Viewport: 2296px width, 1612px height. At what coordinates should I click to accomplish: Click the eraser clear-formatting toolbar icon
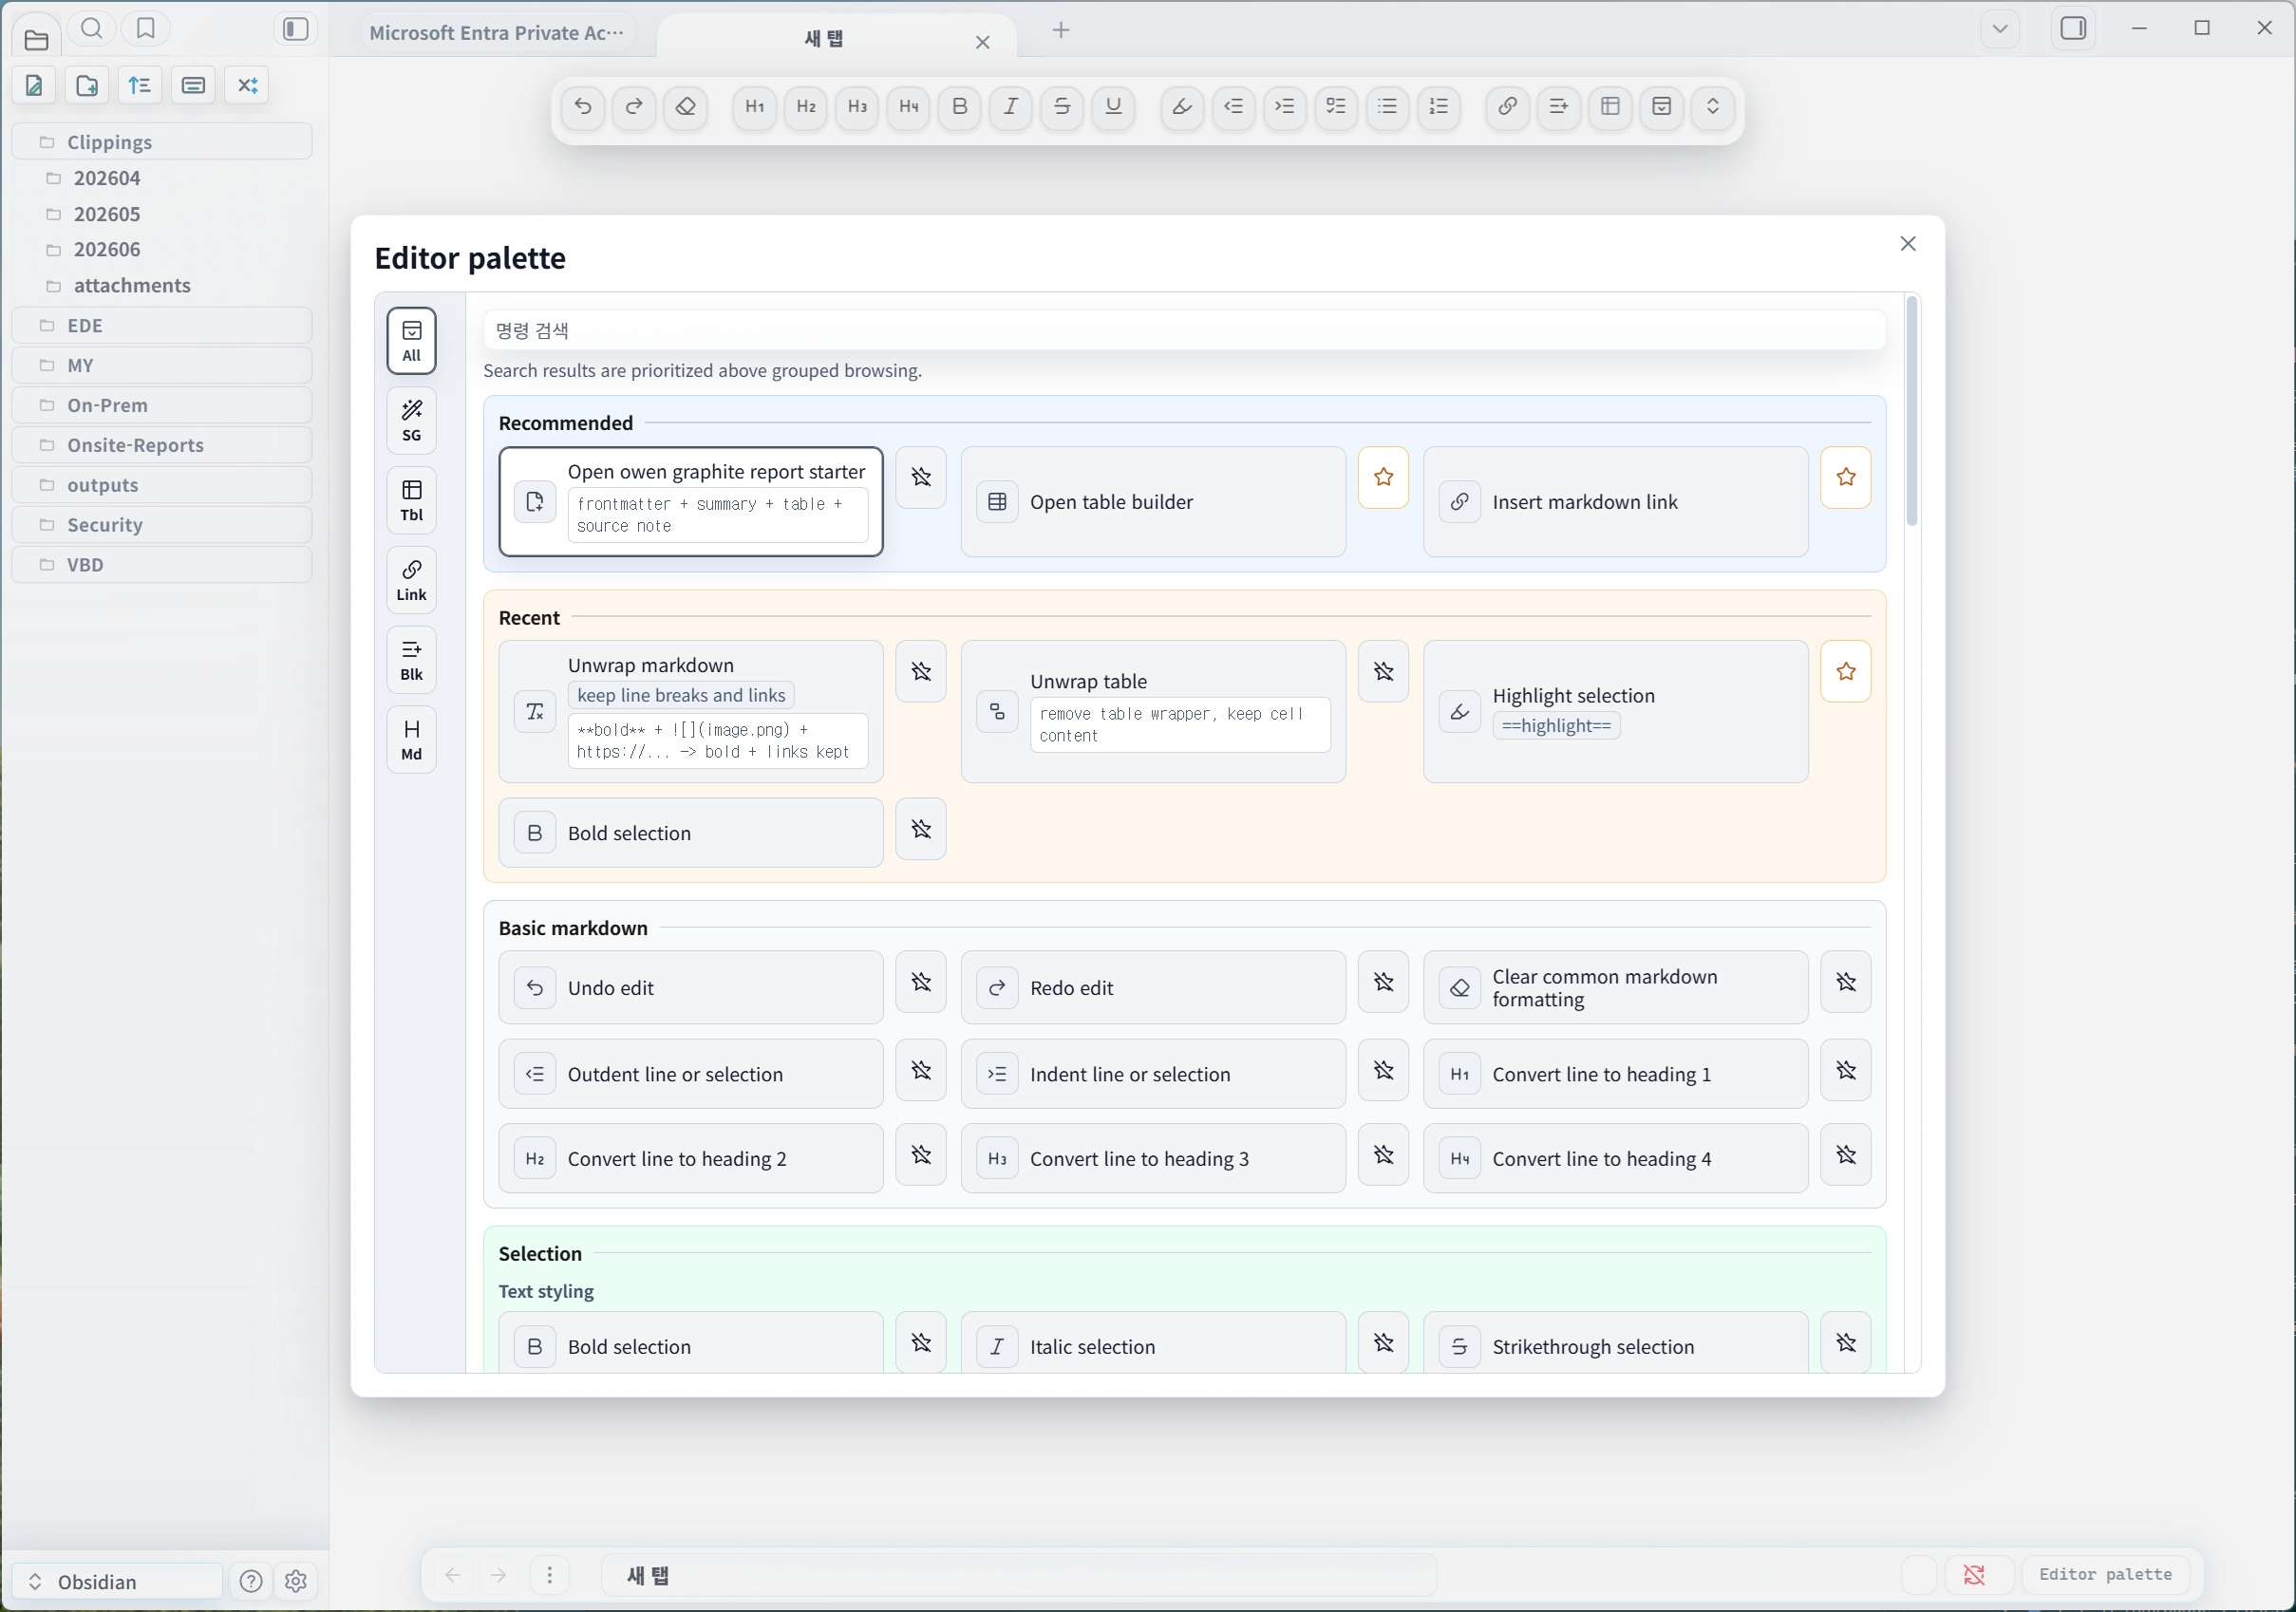[x=685, y=106]
